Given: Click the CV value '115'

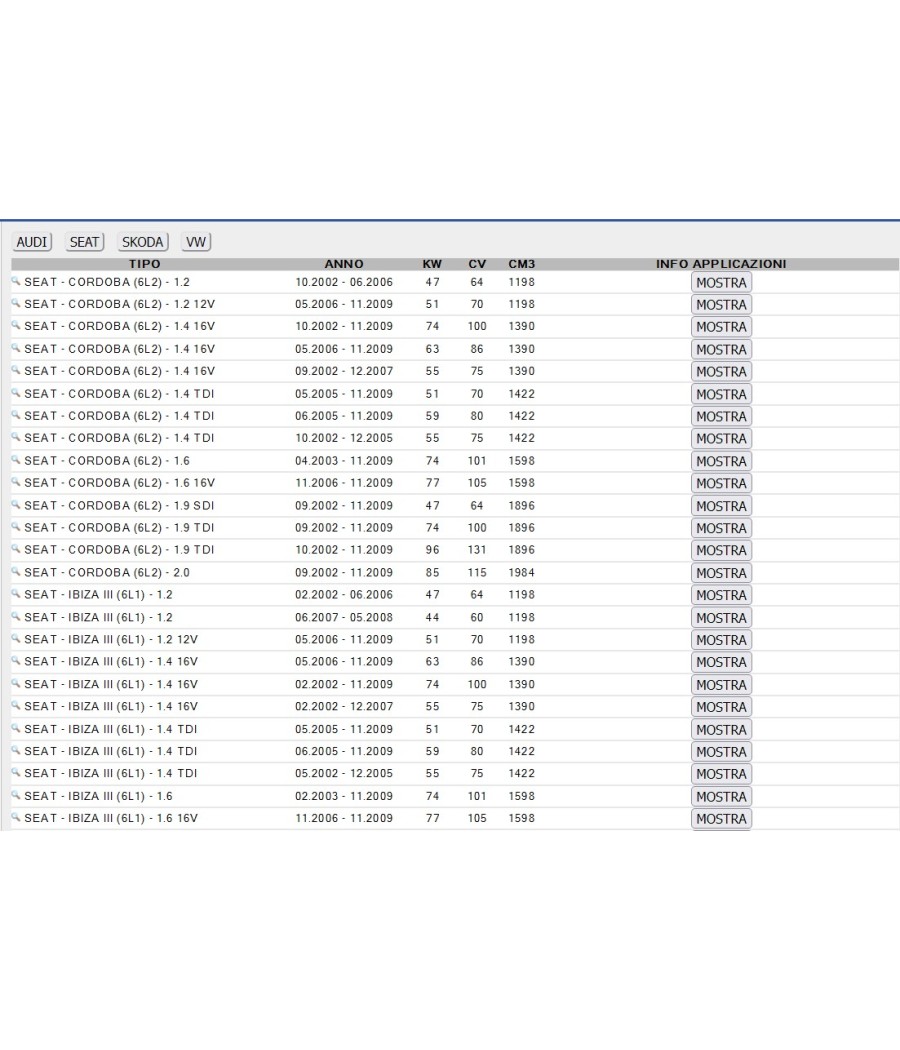Looking at the screenshot, I should [477, 573].
